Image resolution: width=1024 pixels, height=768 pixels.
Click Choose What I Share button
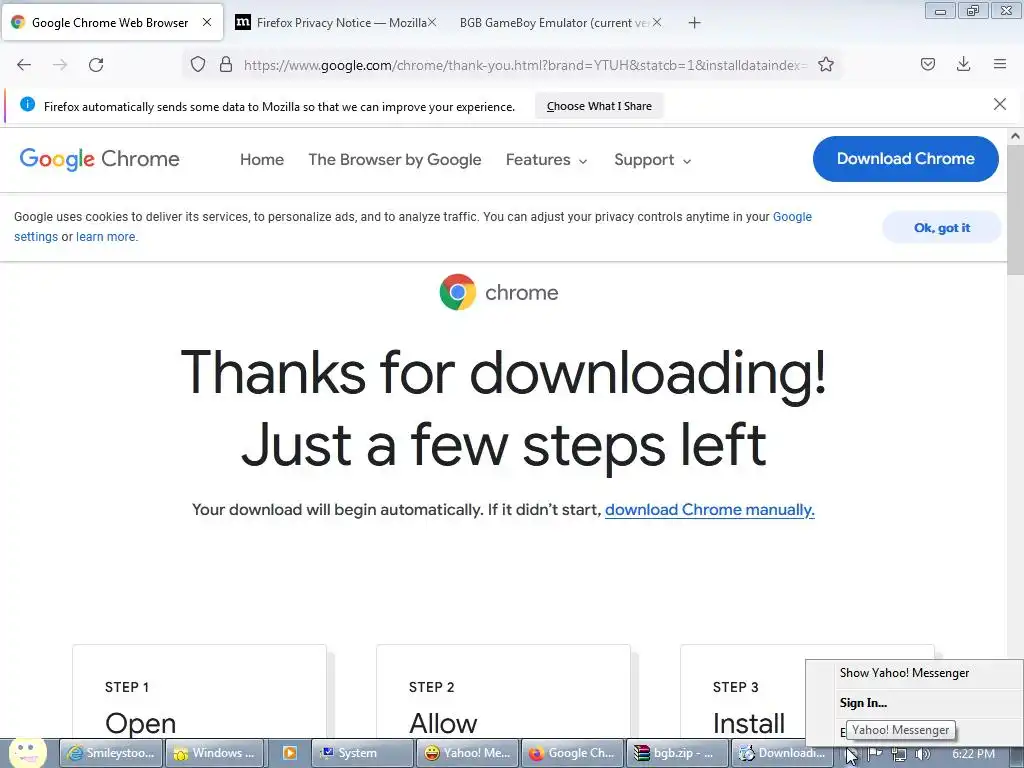(x=599, y=106)
